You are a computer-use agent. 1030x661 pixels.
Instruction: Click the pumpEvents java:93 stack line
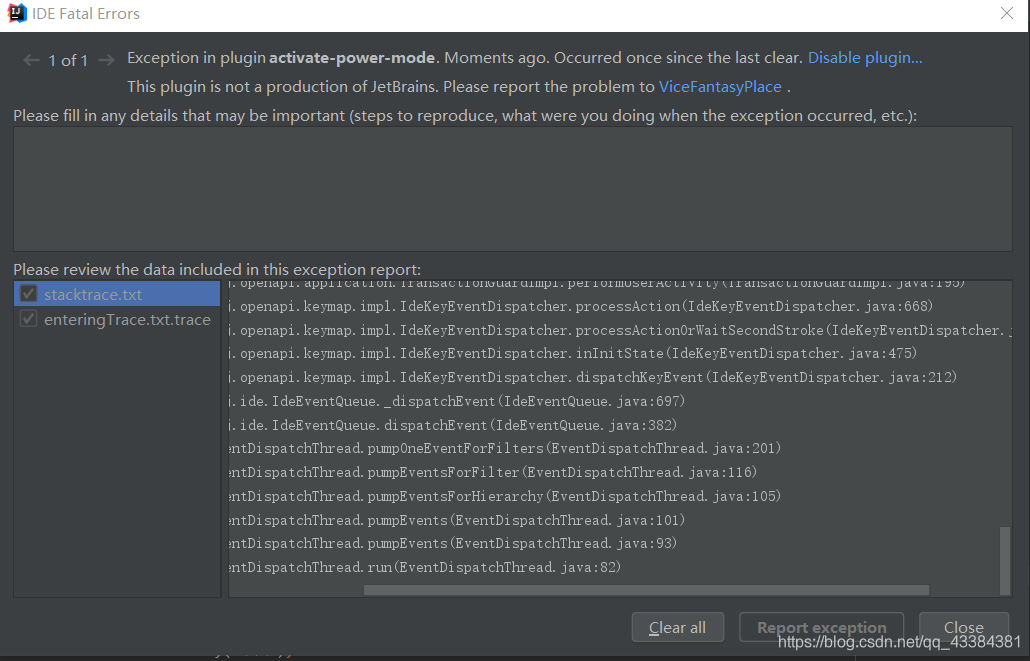tap(453, 543)
